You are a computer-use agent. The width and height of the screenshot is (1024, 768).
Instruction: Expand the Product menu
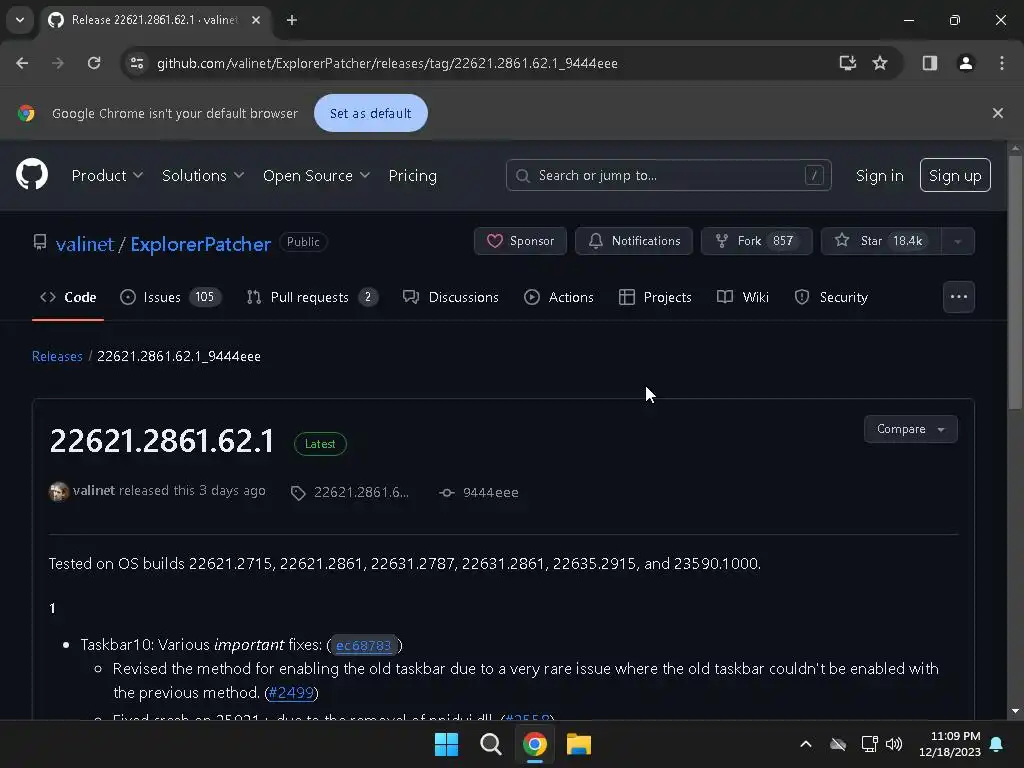tap(107, 176)
